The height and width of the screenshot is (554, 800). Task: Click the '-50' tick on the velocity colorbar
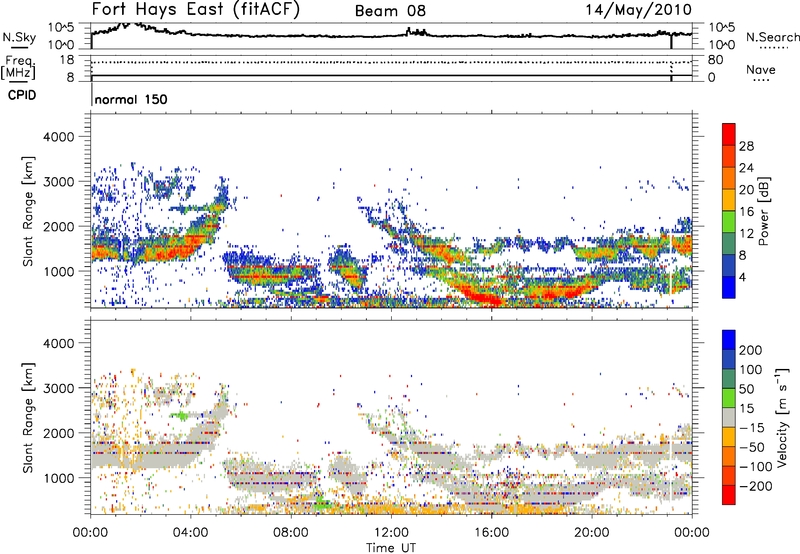point(751,447)
